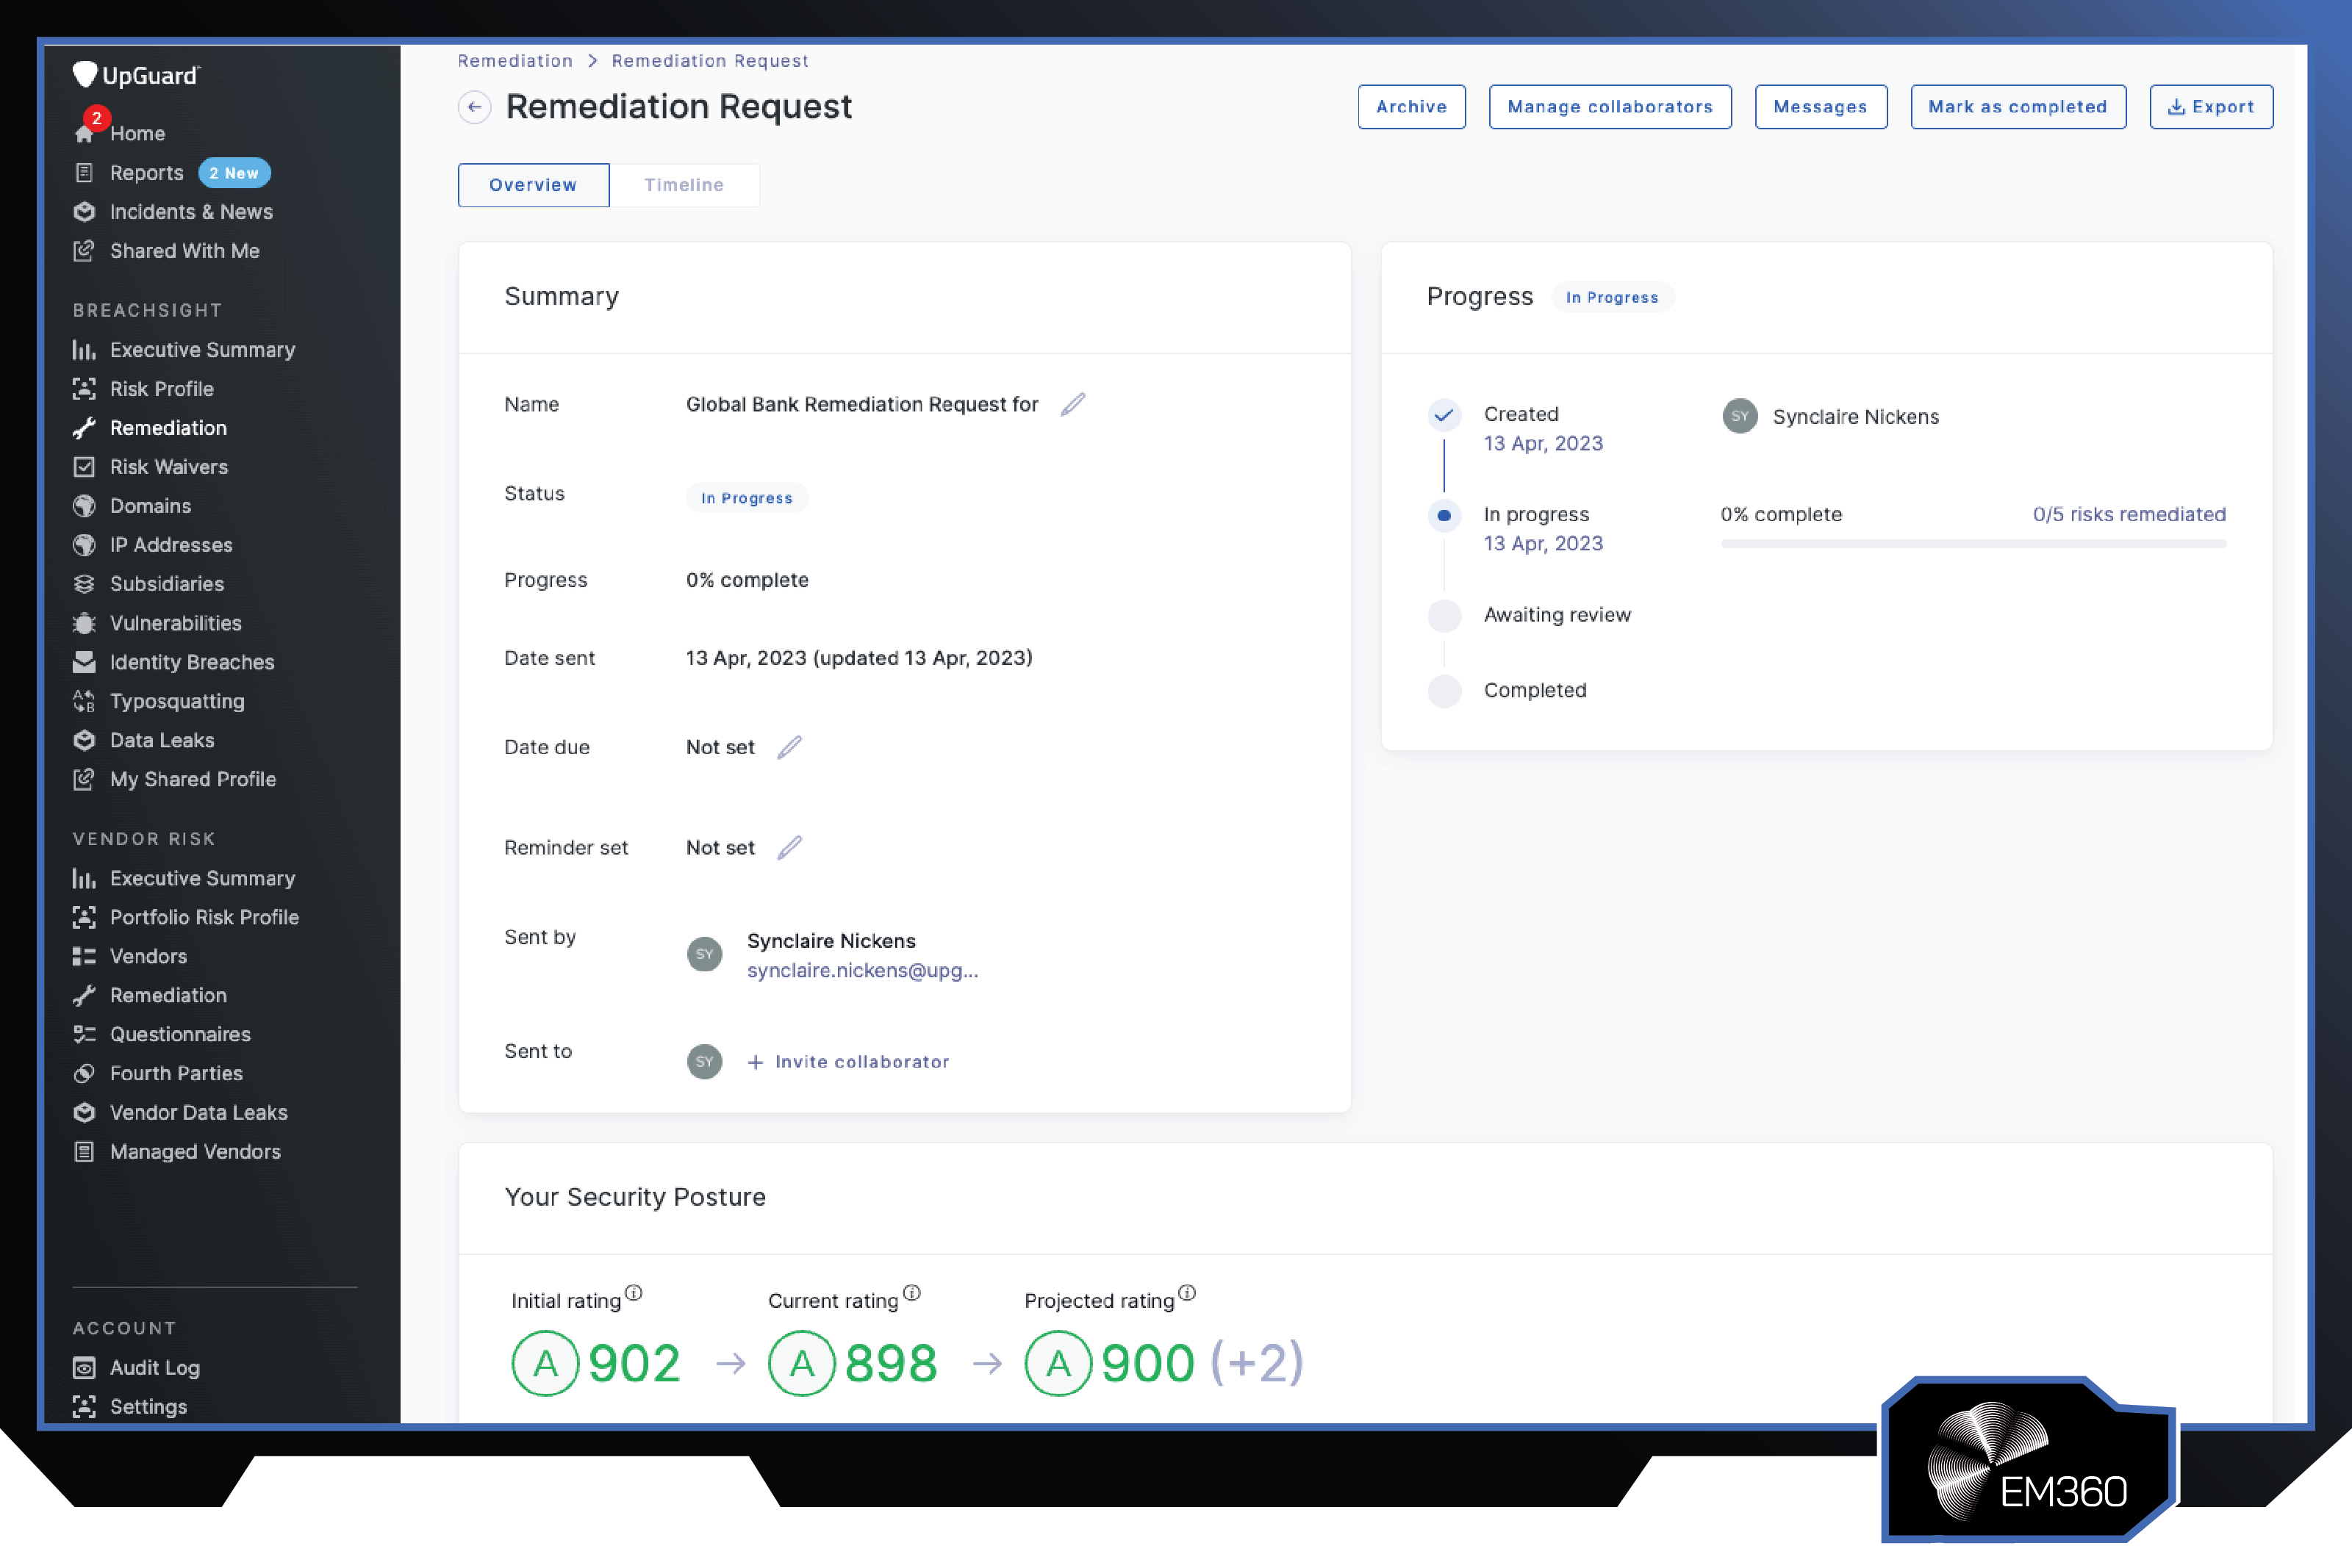Open Vendors in the Vendor Risk section
The height and width of the screenshot is (1568, 2352).
click(148, 956)
